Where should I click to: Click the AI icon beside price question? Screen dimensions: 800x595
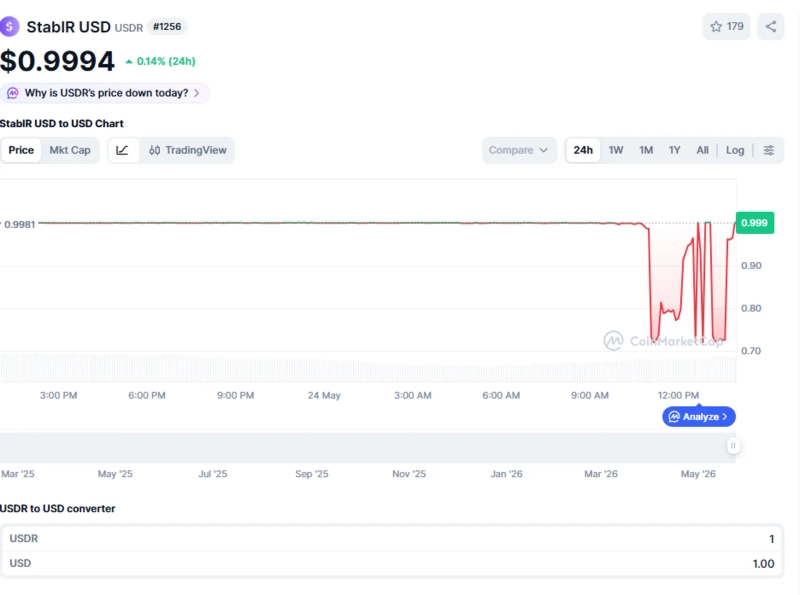[x=13, y=93]
